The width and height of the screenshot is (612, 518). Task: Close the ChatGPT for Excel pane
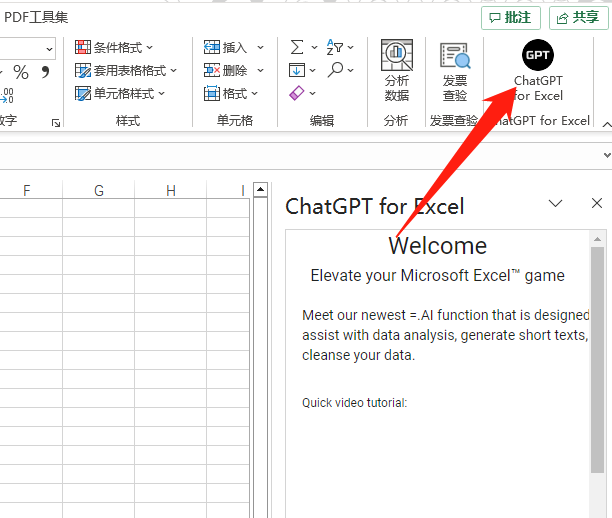tap(597, 203)
